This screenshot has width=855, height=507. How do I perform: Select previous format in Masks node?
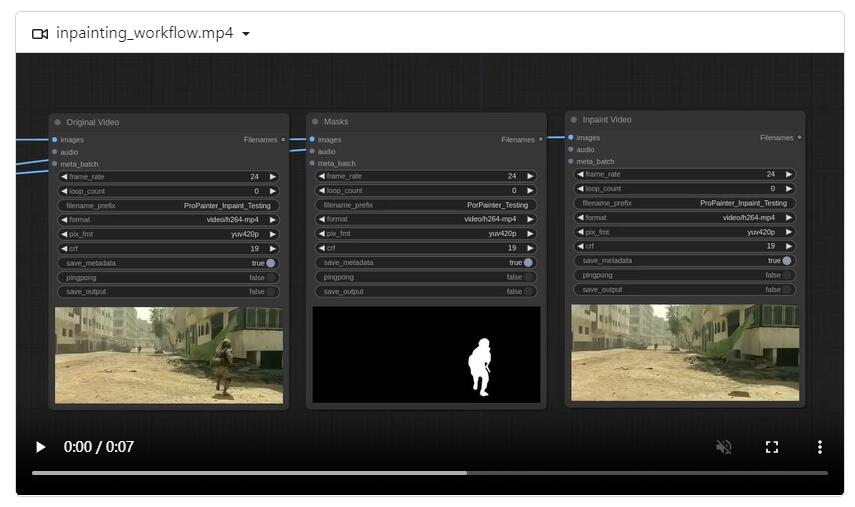tap(322, 219)
